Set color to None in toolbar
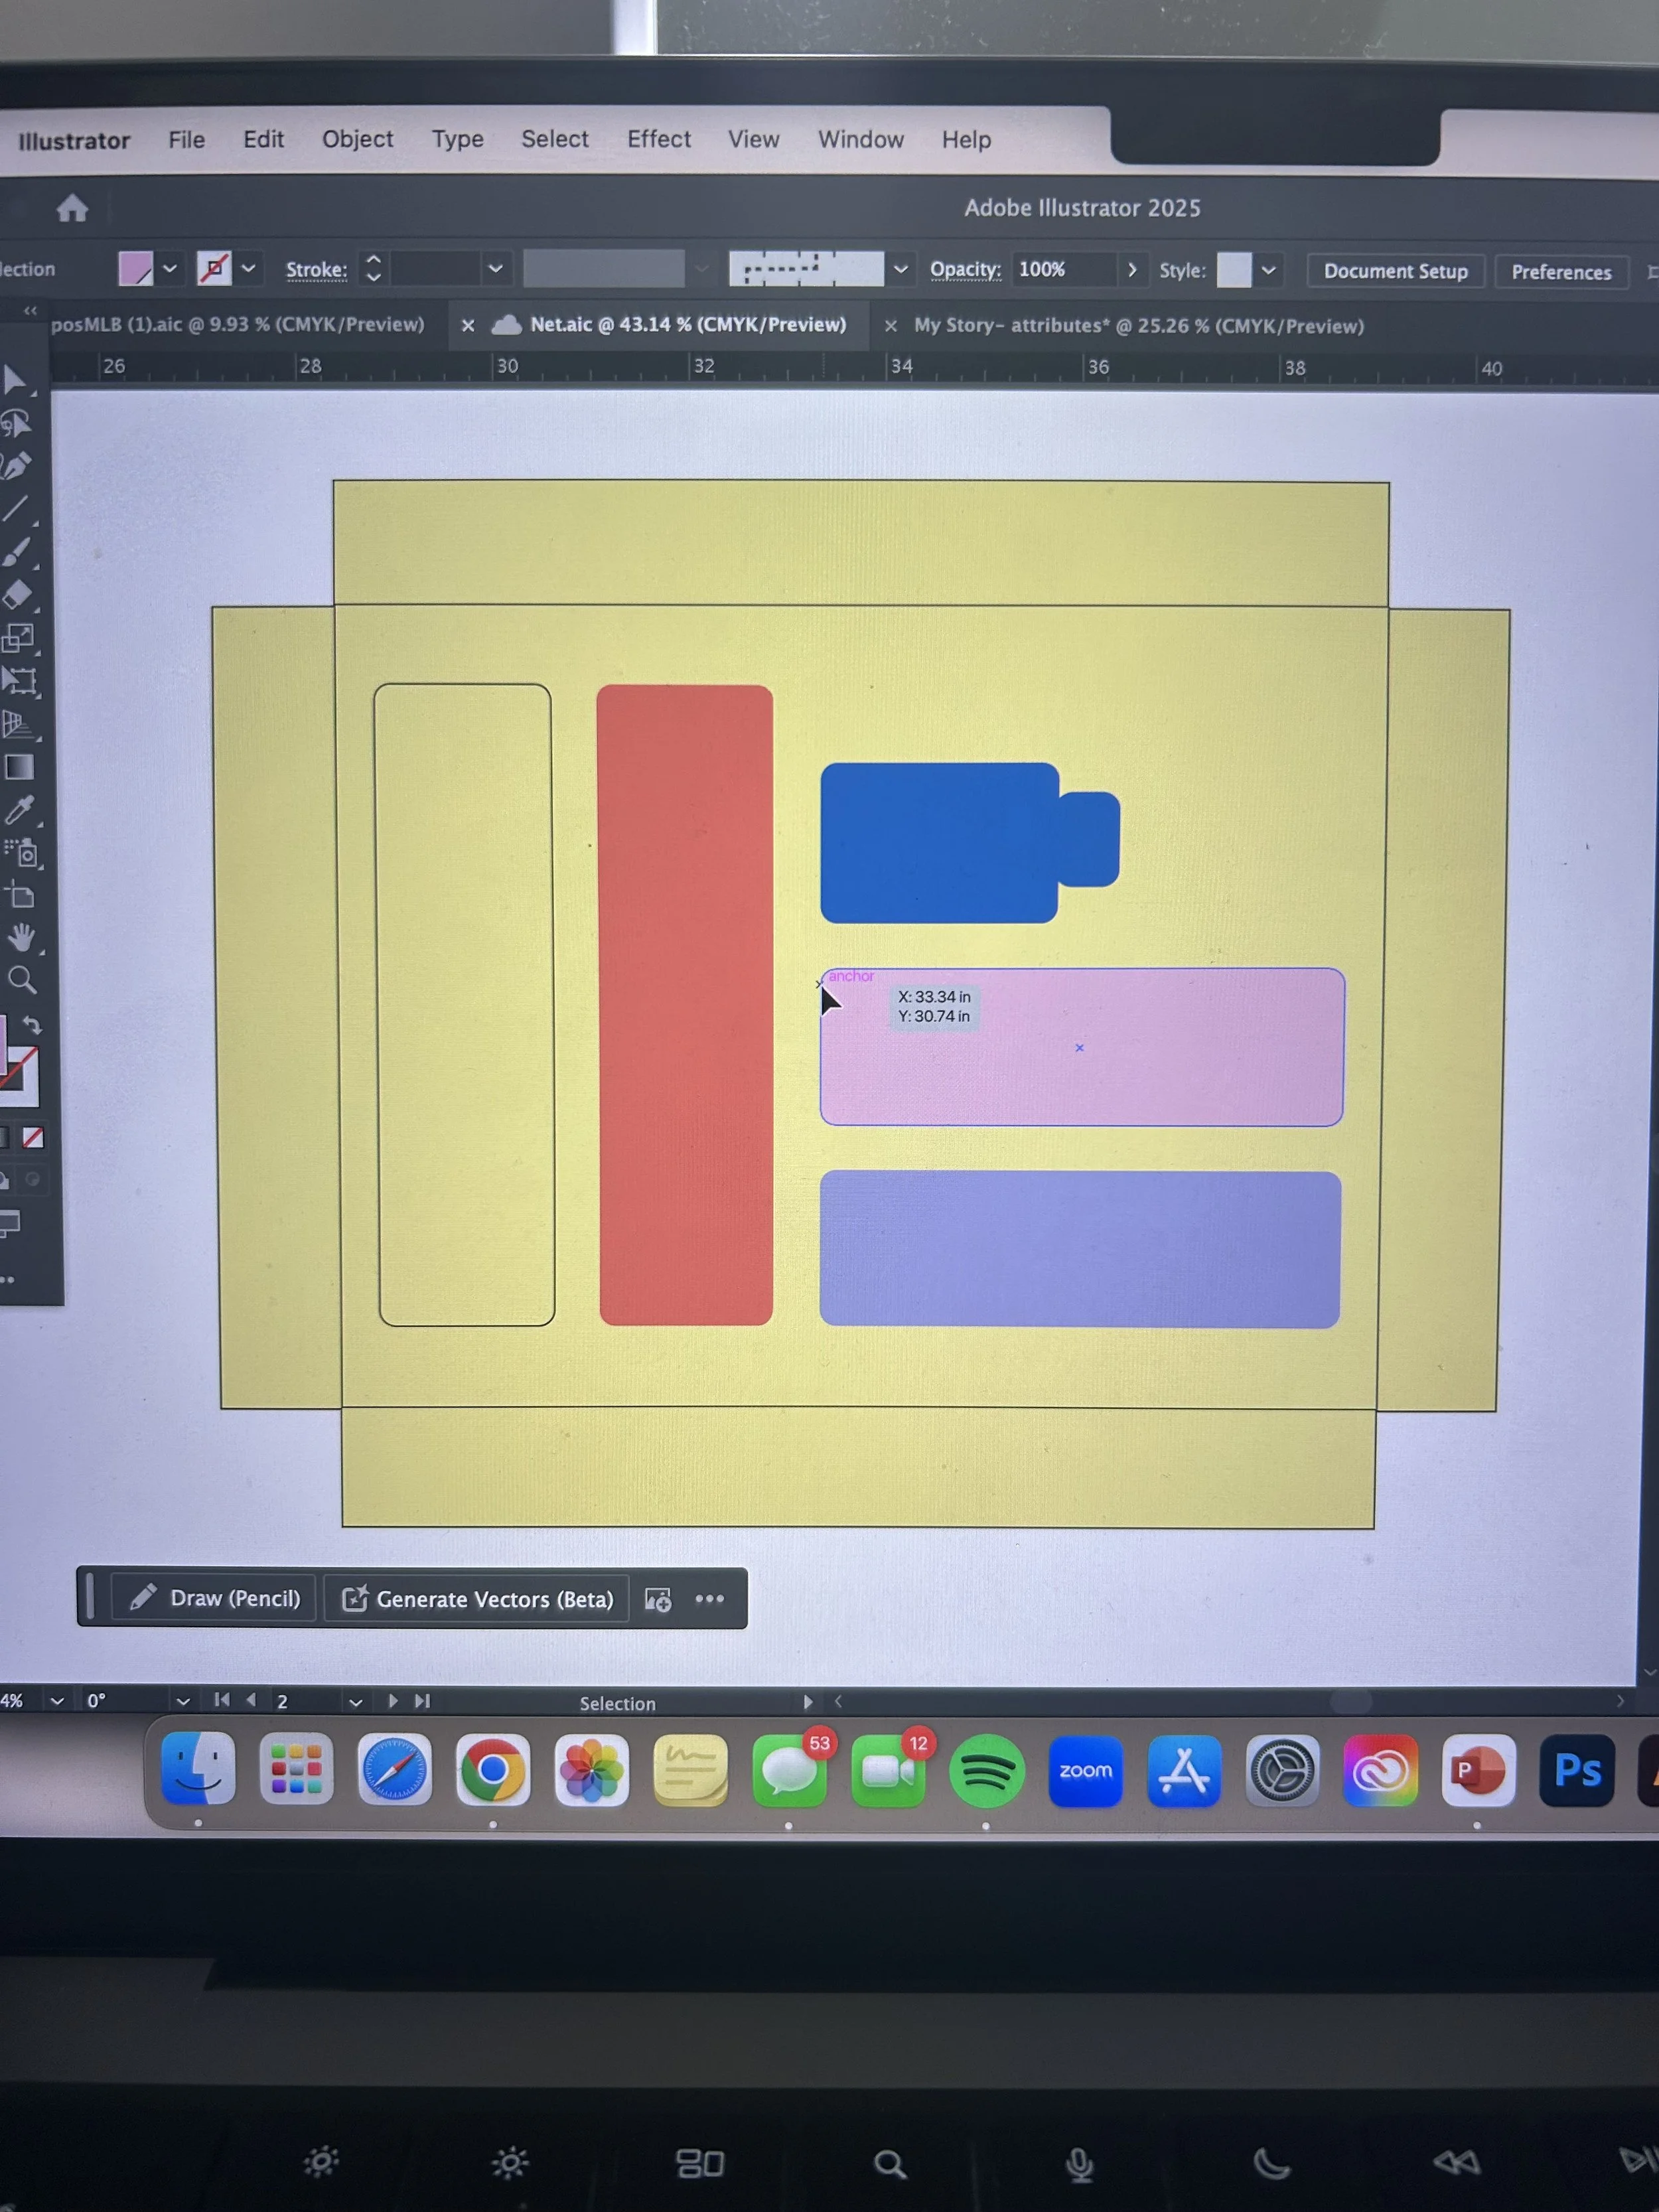The image size is (1659, 2212). pos(33,1138)
